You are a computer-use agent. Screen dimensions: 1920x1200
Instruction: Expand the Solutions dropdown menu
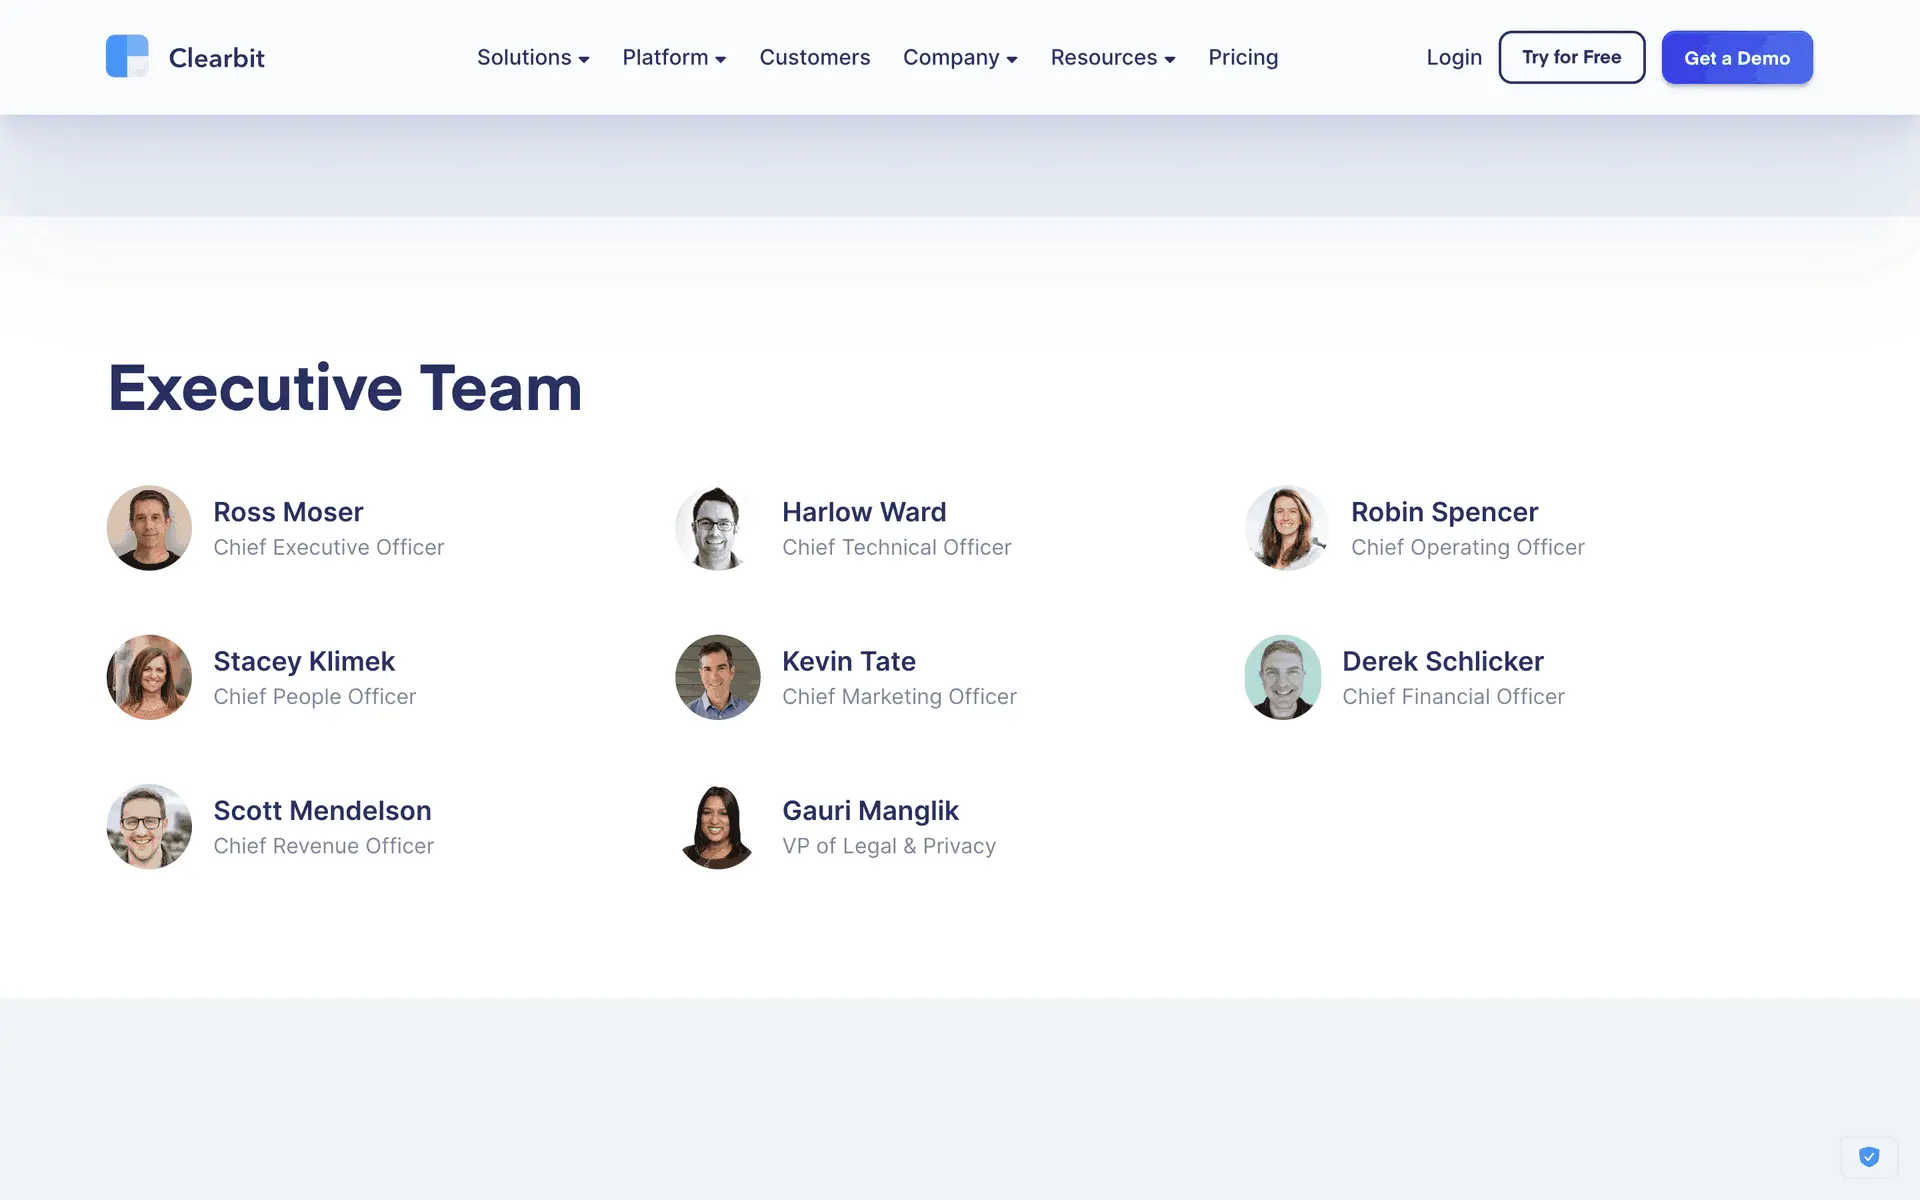tap(532, 58)
